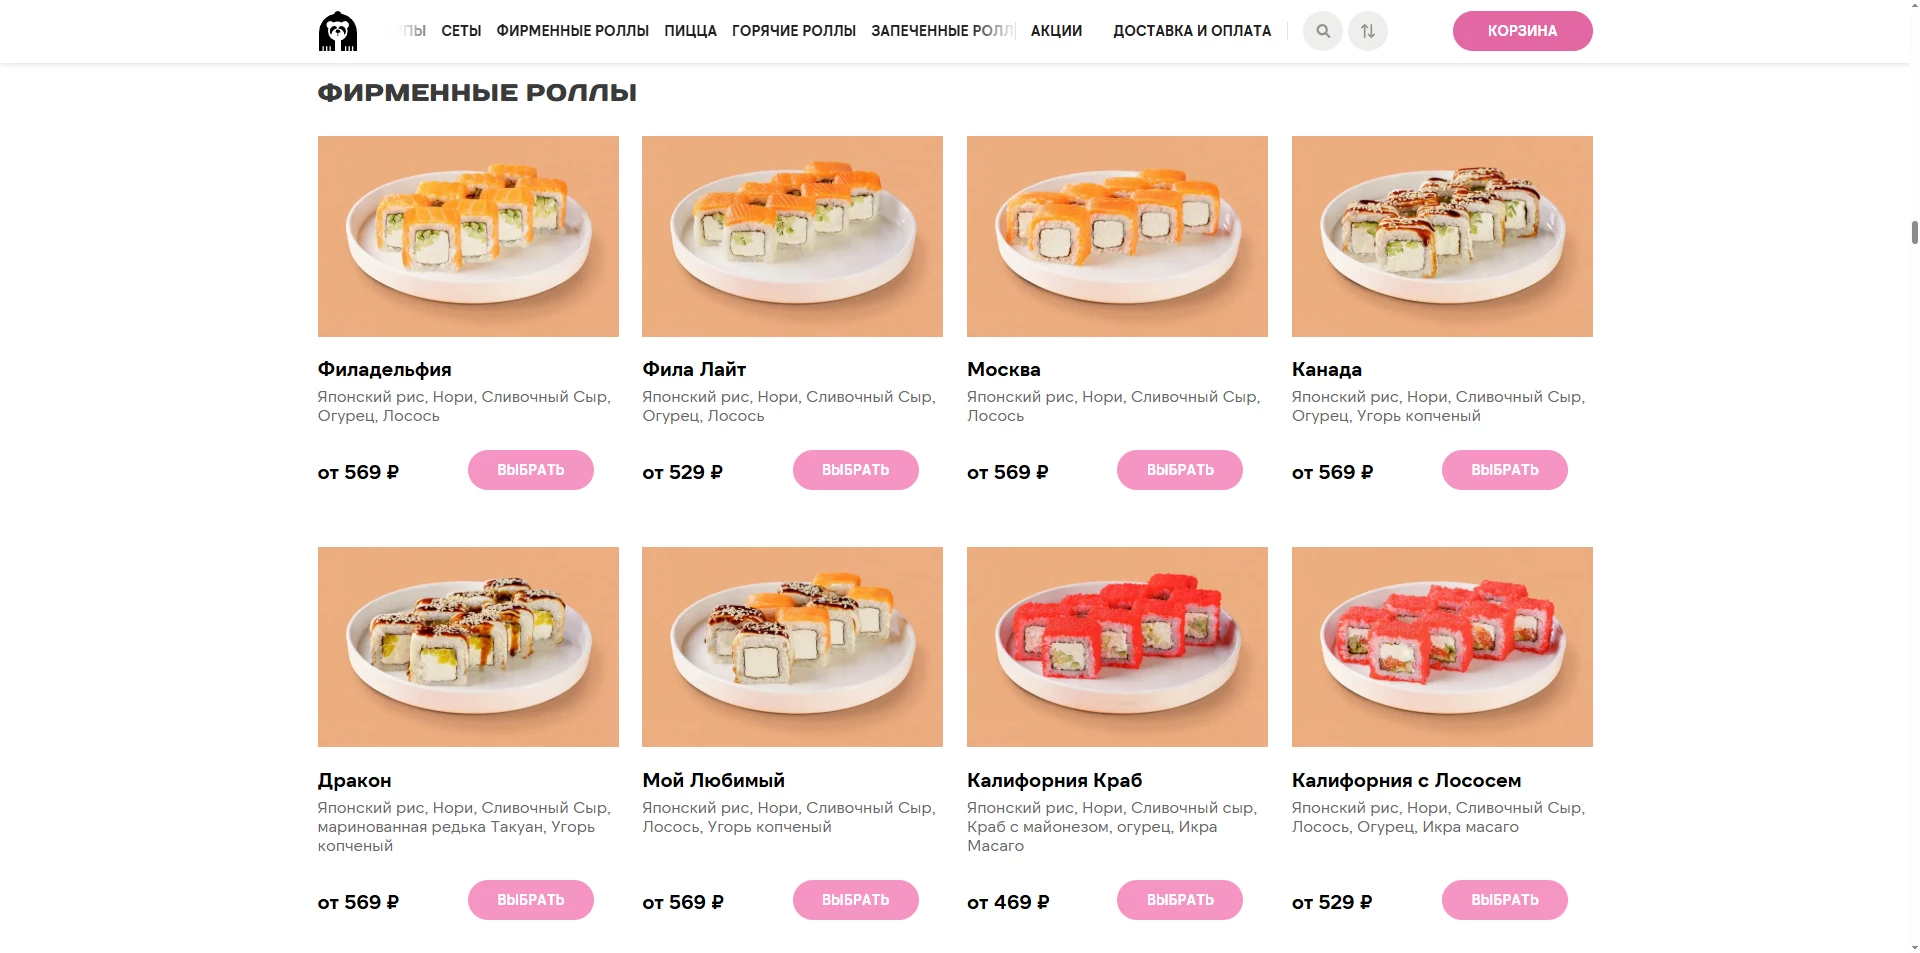Click the page's vertical scrollbar thumb
Image resolution: width=1920 pixels, height=953 pixels.
[x=1914, y=232]
